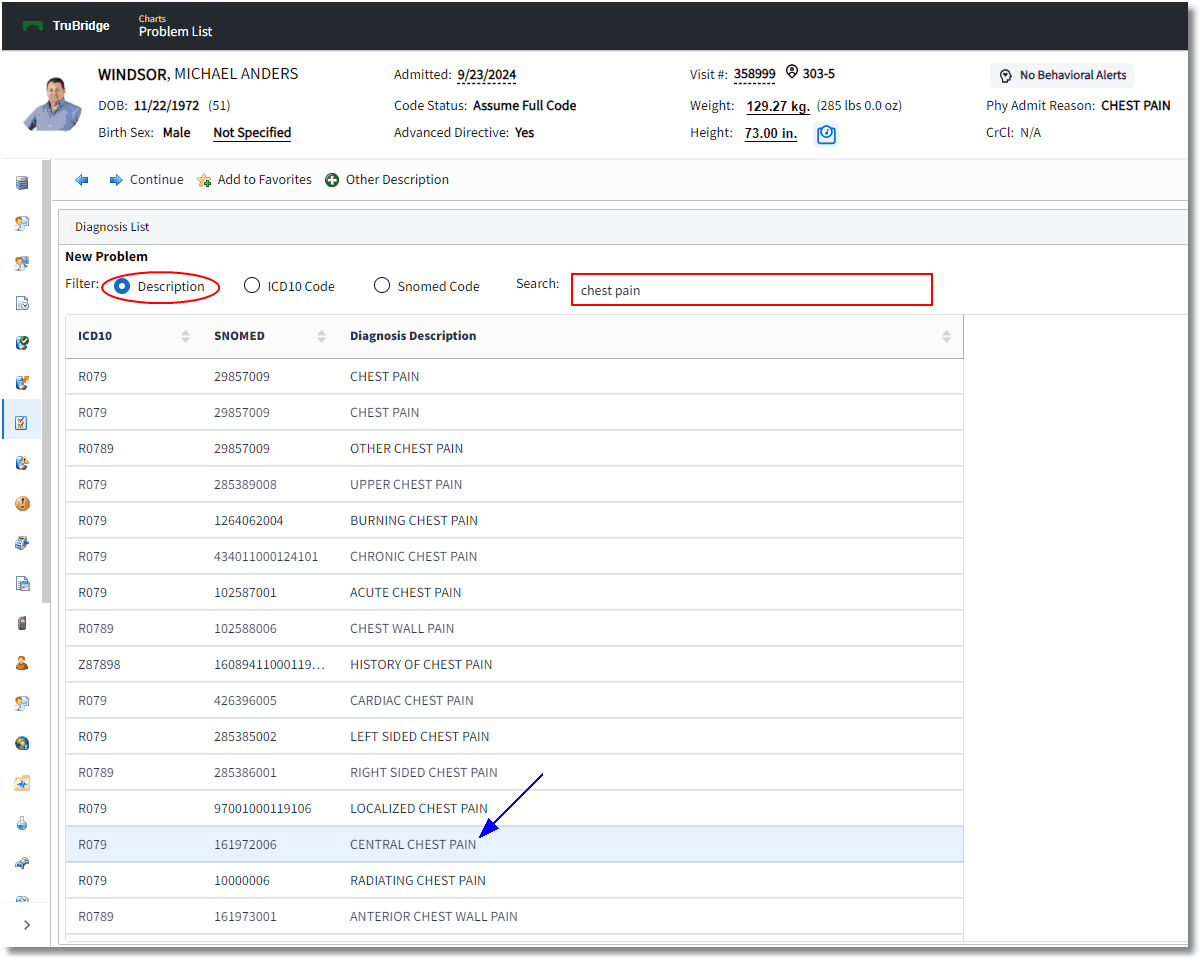Select the Snomed Code filter radio button

tap(382, 286)
